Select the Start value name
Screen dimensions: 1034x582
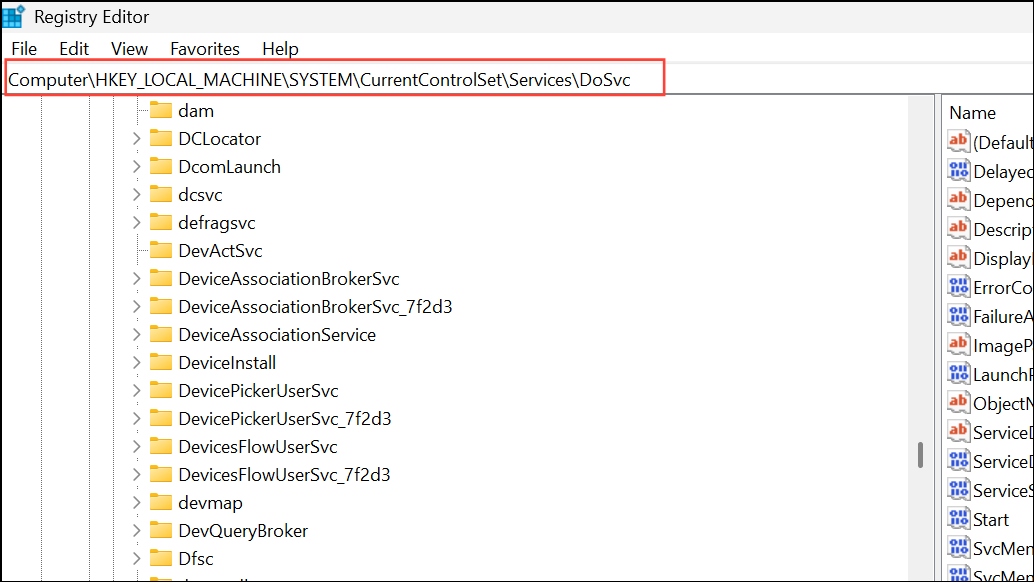tap(991, 519)
